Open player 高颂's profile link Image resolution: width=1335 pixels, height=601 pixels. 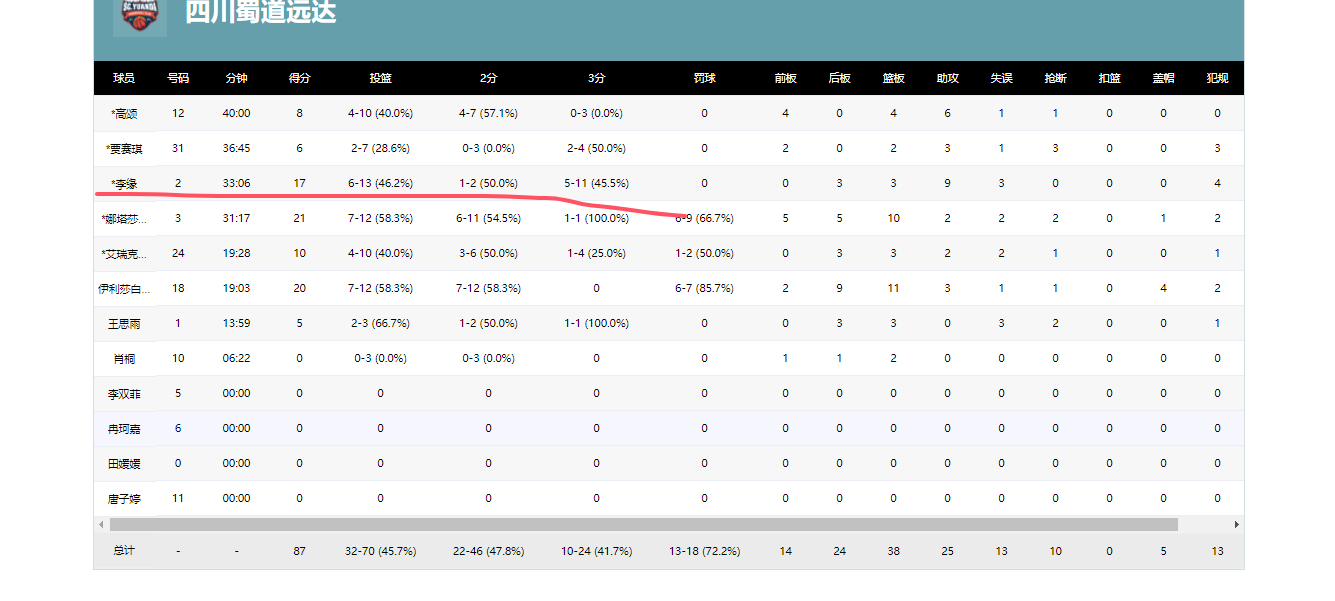coord(124,114)
